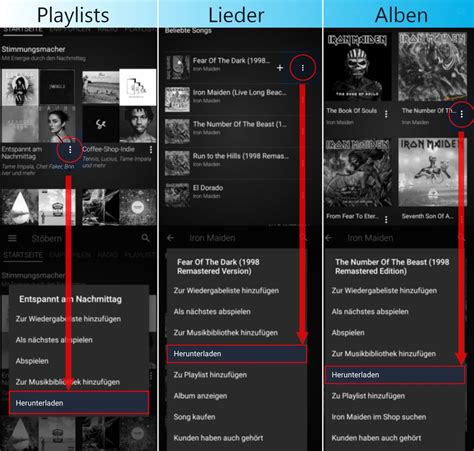Go back using arrow in Alben panel
This screenshot has height=451, width=474.
[329, 238]
